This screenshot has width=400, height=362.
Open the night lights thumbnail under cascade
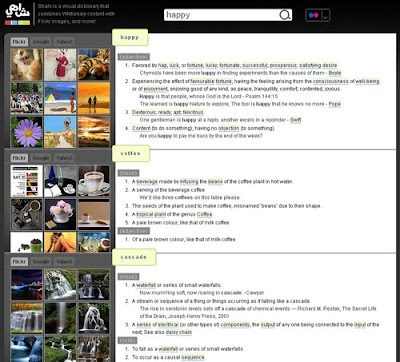[x=27, y=285]
